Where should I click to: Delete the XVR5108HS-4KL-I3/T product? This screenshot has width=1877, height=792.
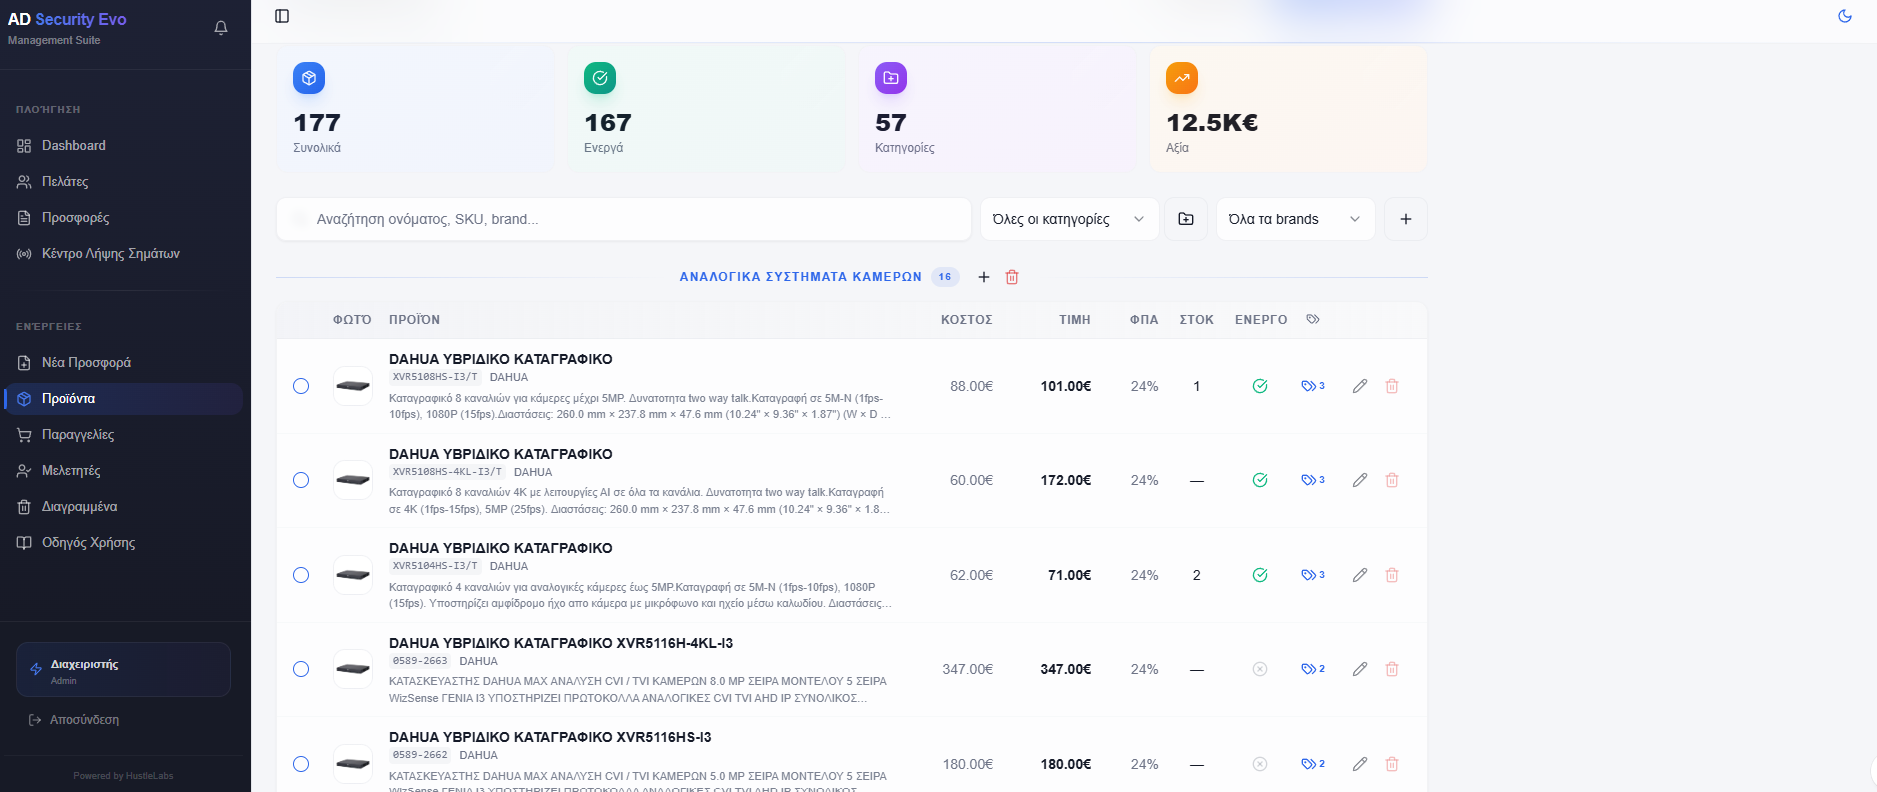[x=1392, y=480]
